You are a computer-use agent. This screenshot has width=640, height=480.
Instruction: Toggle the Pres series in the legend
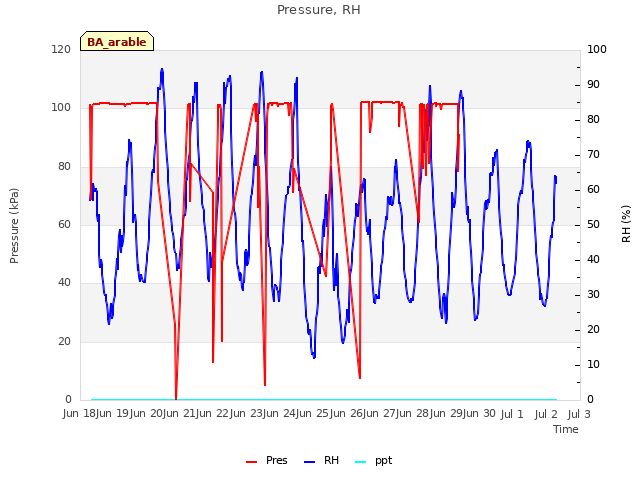(x=267, y=460)
